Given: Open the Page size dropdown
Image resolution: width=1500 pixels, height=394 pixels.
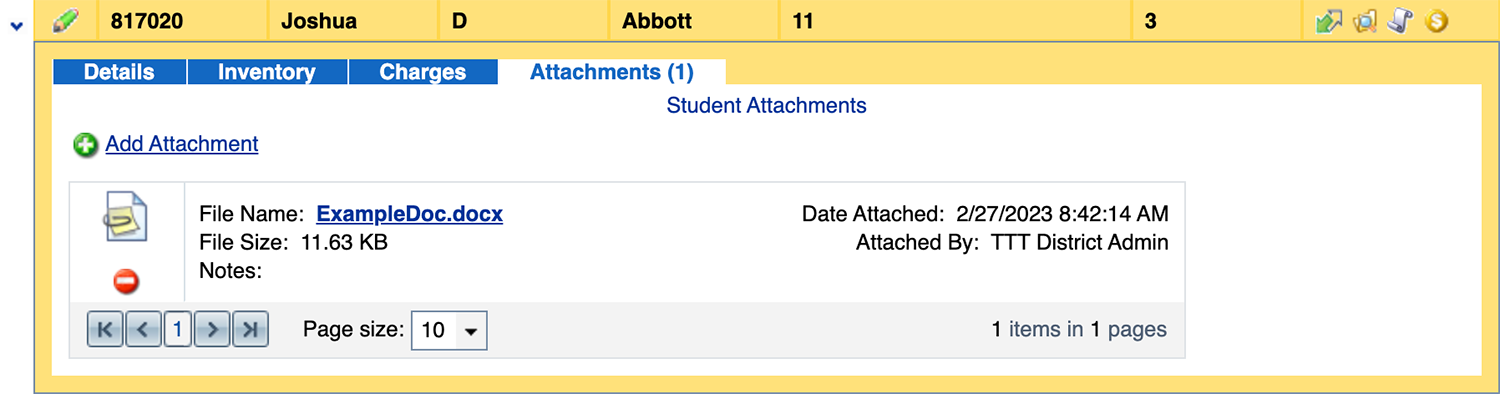Looking at the screenshot, I should pyautogui.click(x=471, y=330).
